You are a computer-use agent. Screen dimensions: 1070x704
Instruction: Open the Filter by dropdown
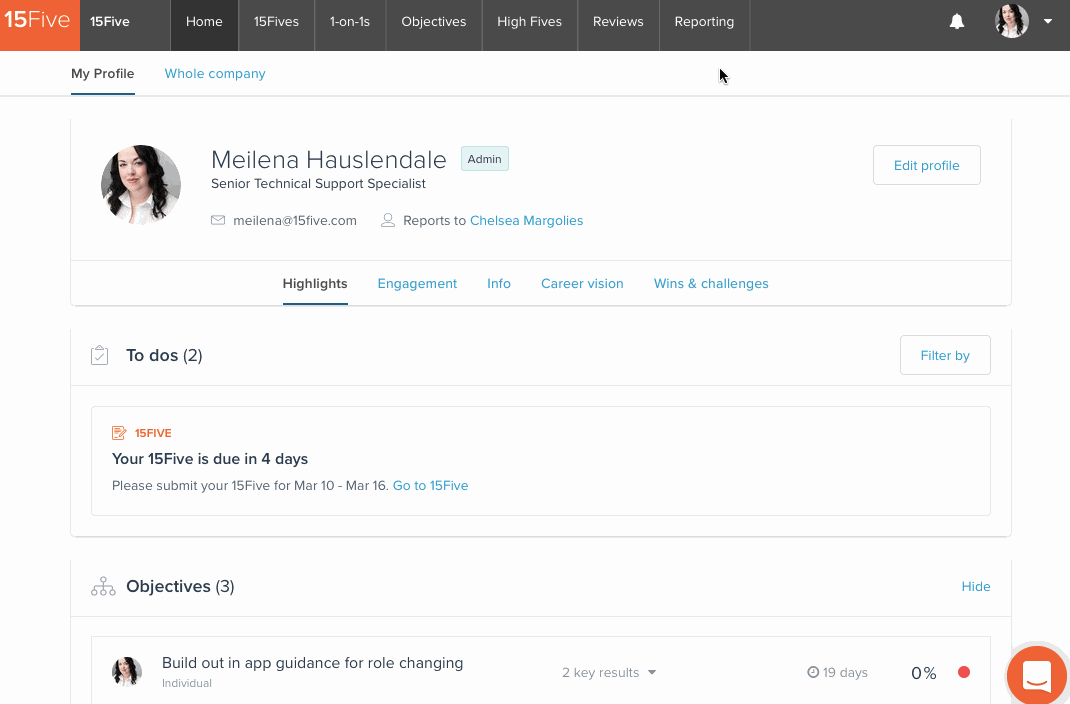click(x=945, y=355)
